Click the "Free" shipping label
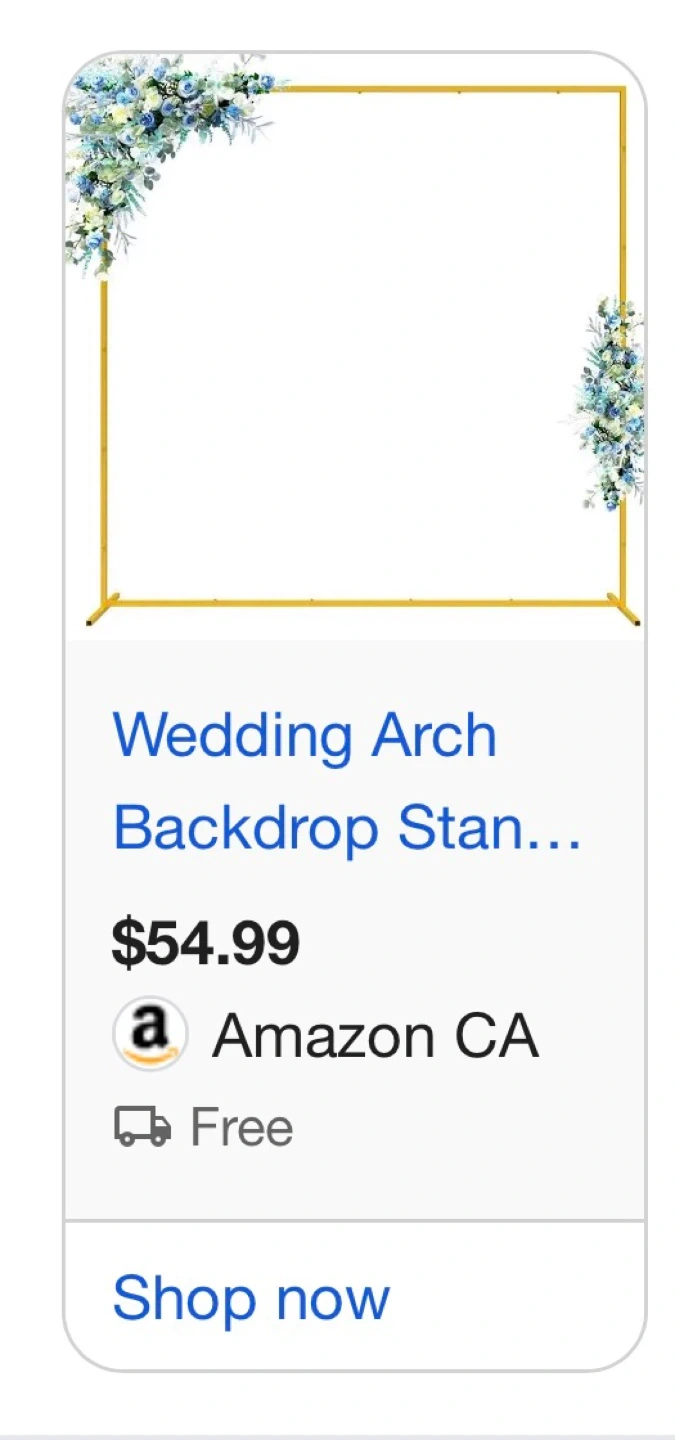Viewport: 675px width, 1440px height. tap(241, 1128)
